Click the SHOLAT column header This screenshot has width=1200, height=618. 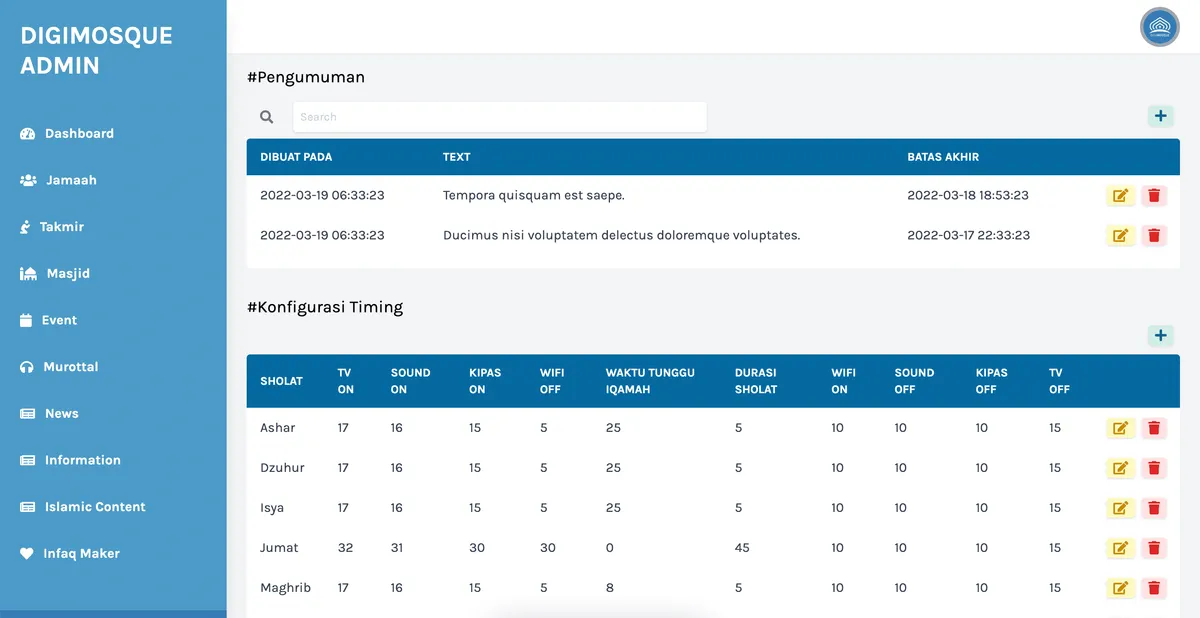[281, 381]
